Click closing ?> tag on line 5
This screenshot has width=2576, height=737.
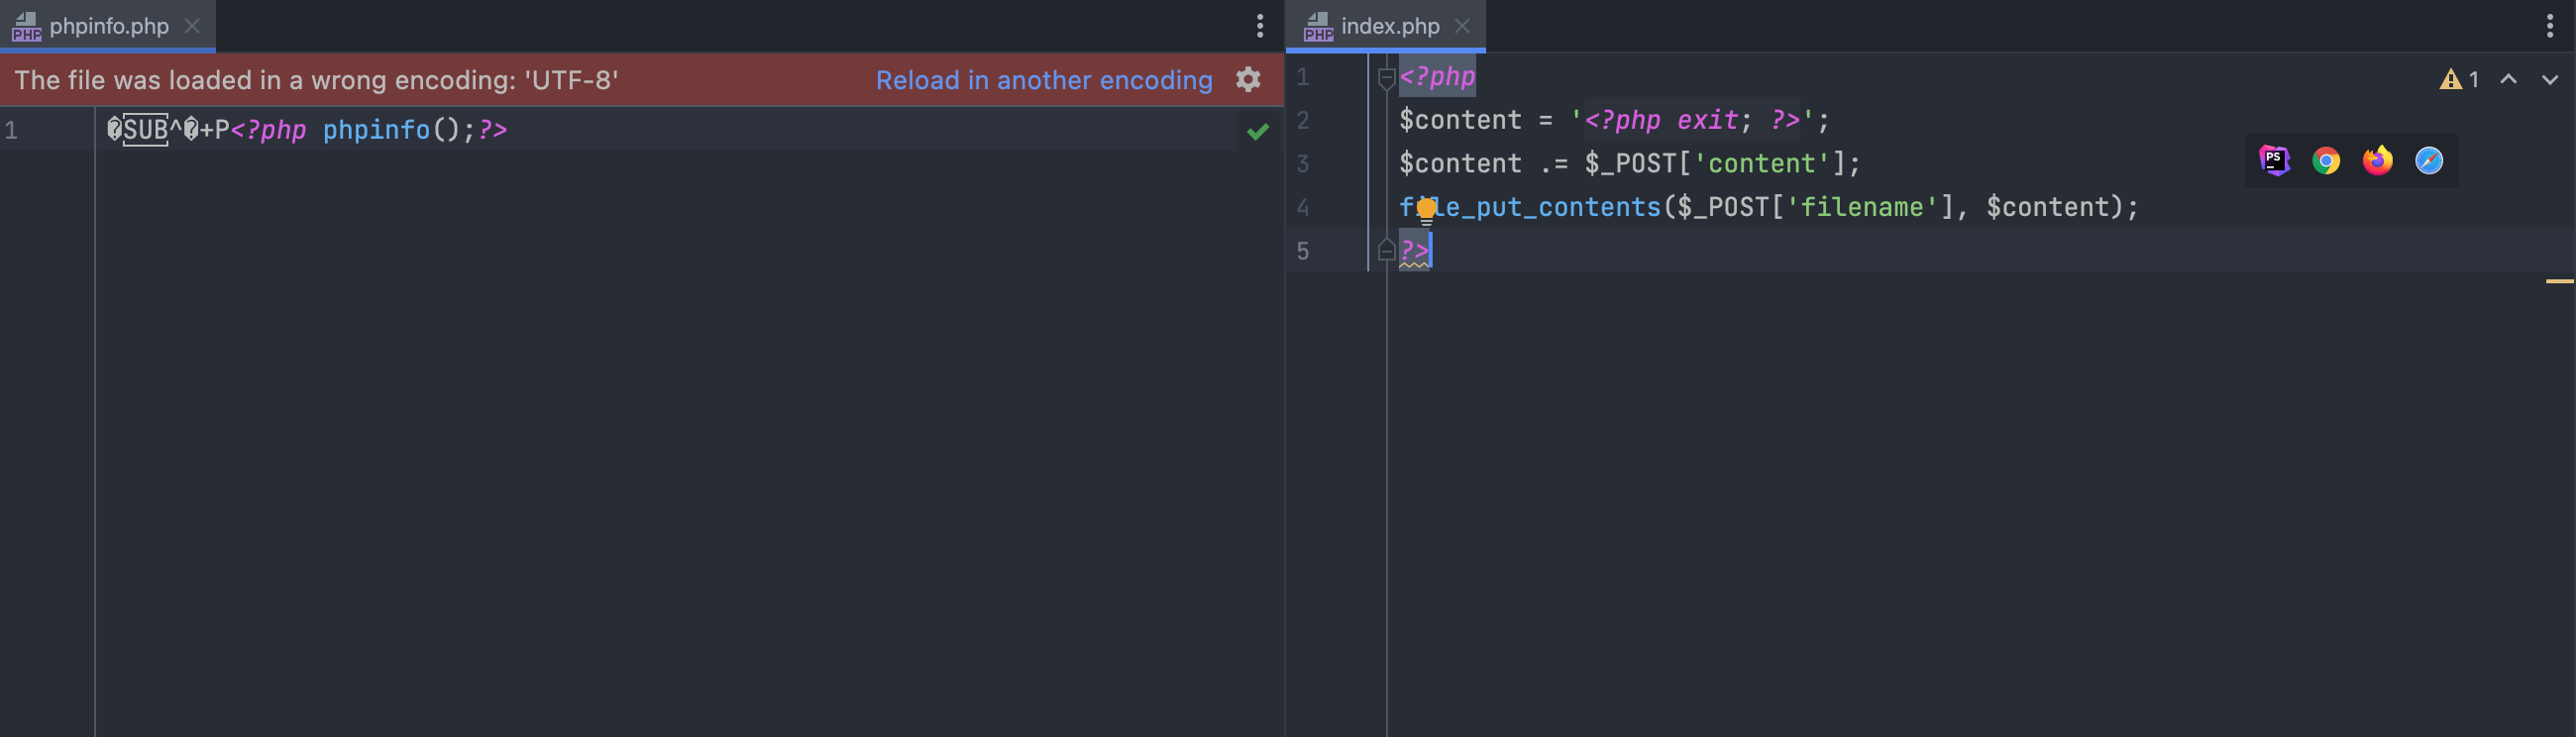point(1414,250)
